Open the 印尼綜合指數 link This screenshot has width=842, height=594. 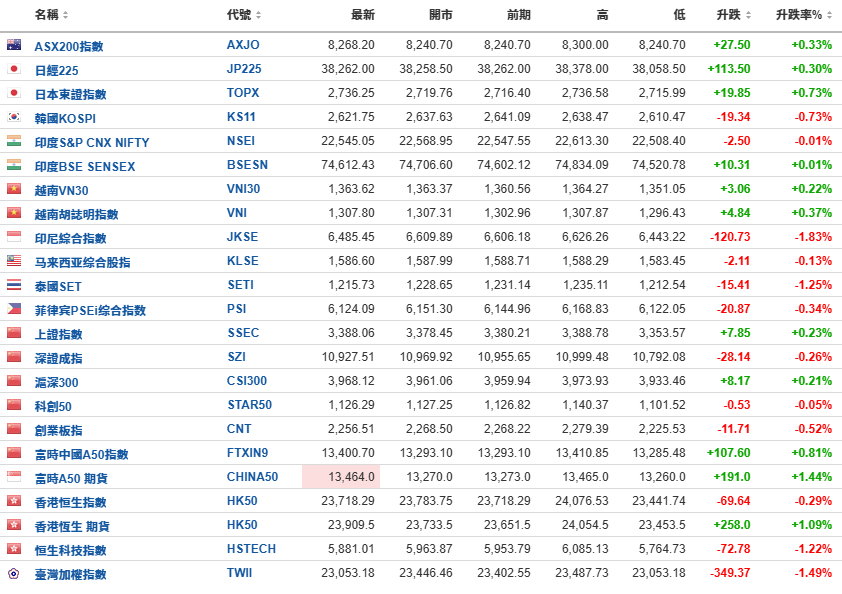70,238
